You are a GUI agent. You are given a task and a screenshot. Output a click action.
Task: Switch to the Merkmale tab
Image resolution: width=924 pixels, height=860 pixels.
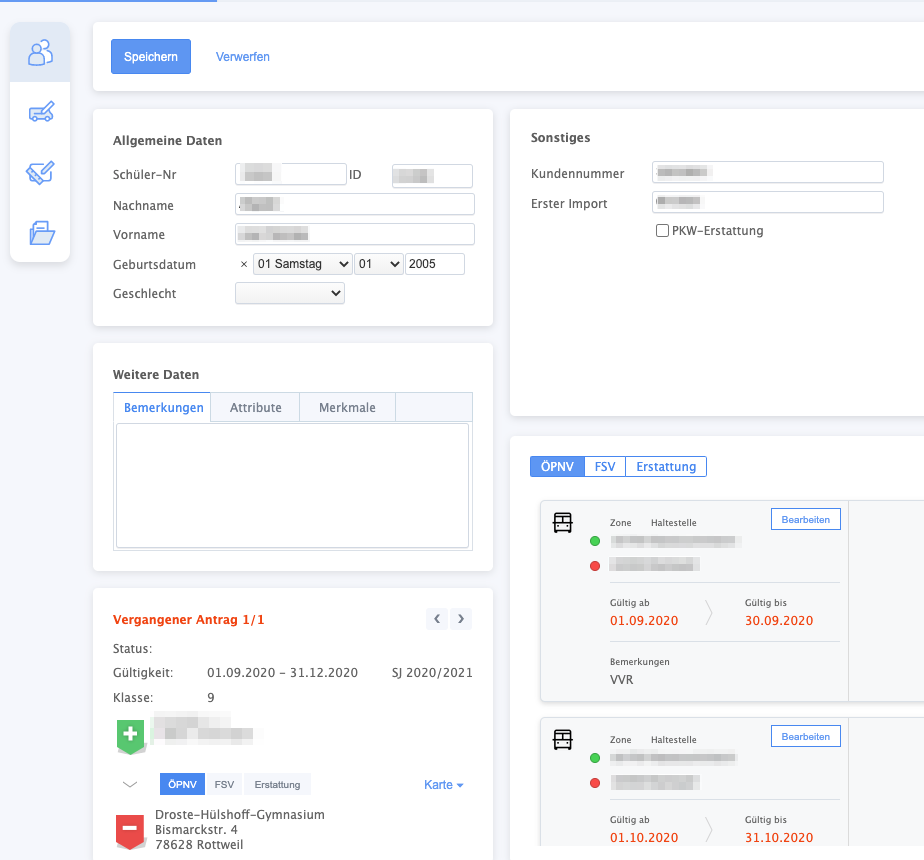pyautogui.click(x=347, y=407)
